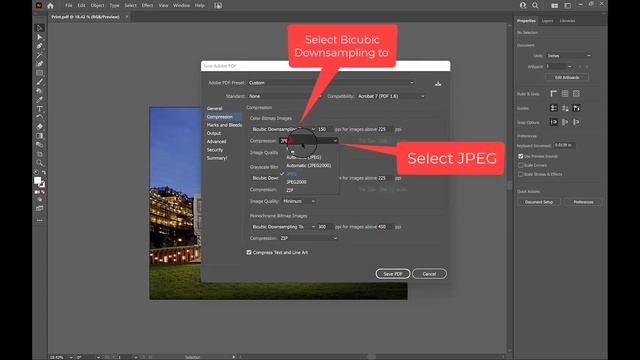640x360 pixels.
Task: Swap fill and stroke colors arrow
Action: [x=44, y=173]
